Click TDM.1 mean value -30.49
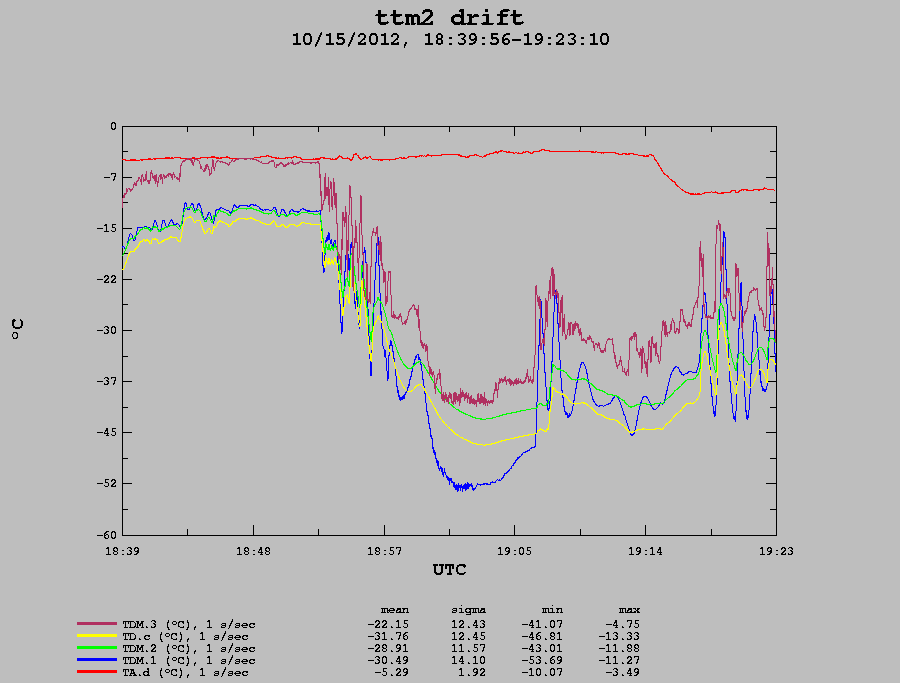The image size is (900, 683). (x=388, y=661)
